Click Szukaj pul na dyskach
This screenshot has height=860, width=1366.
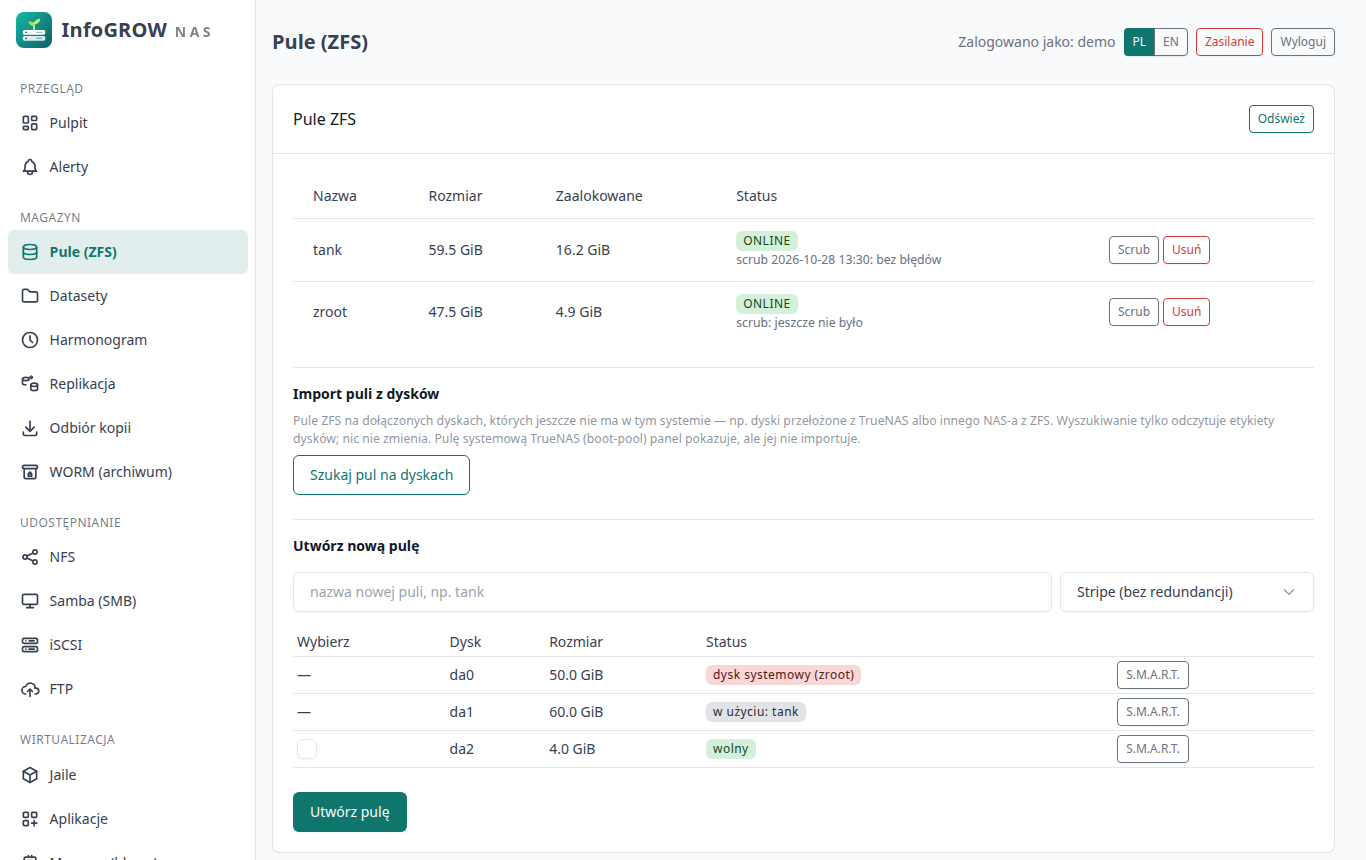click(x=381, y=475)
